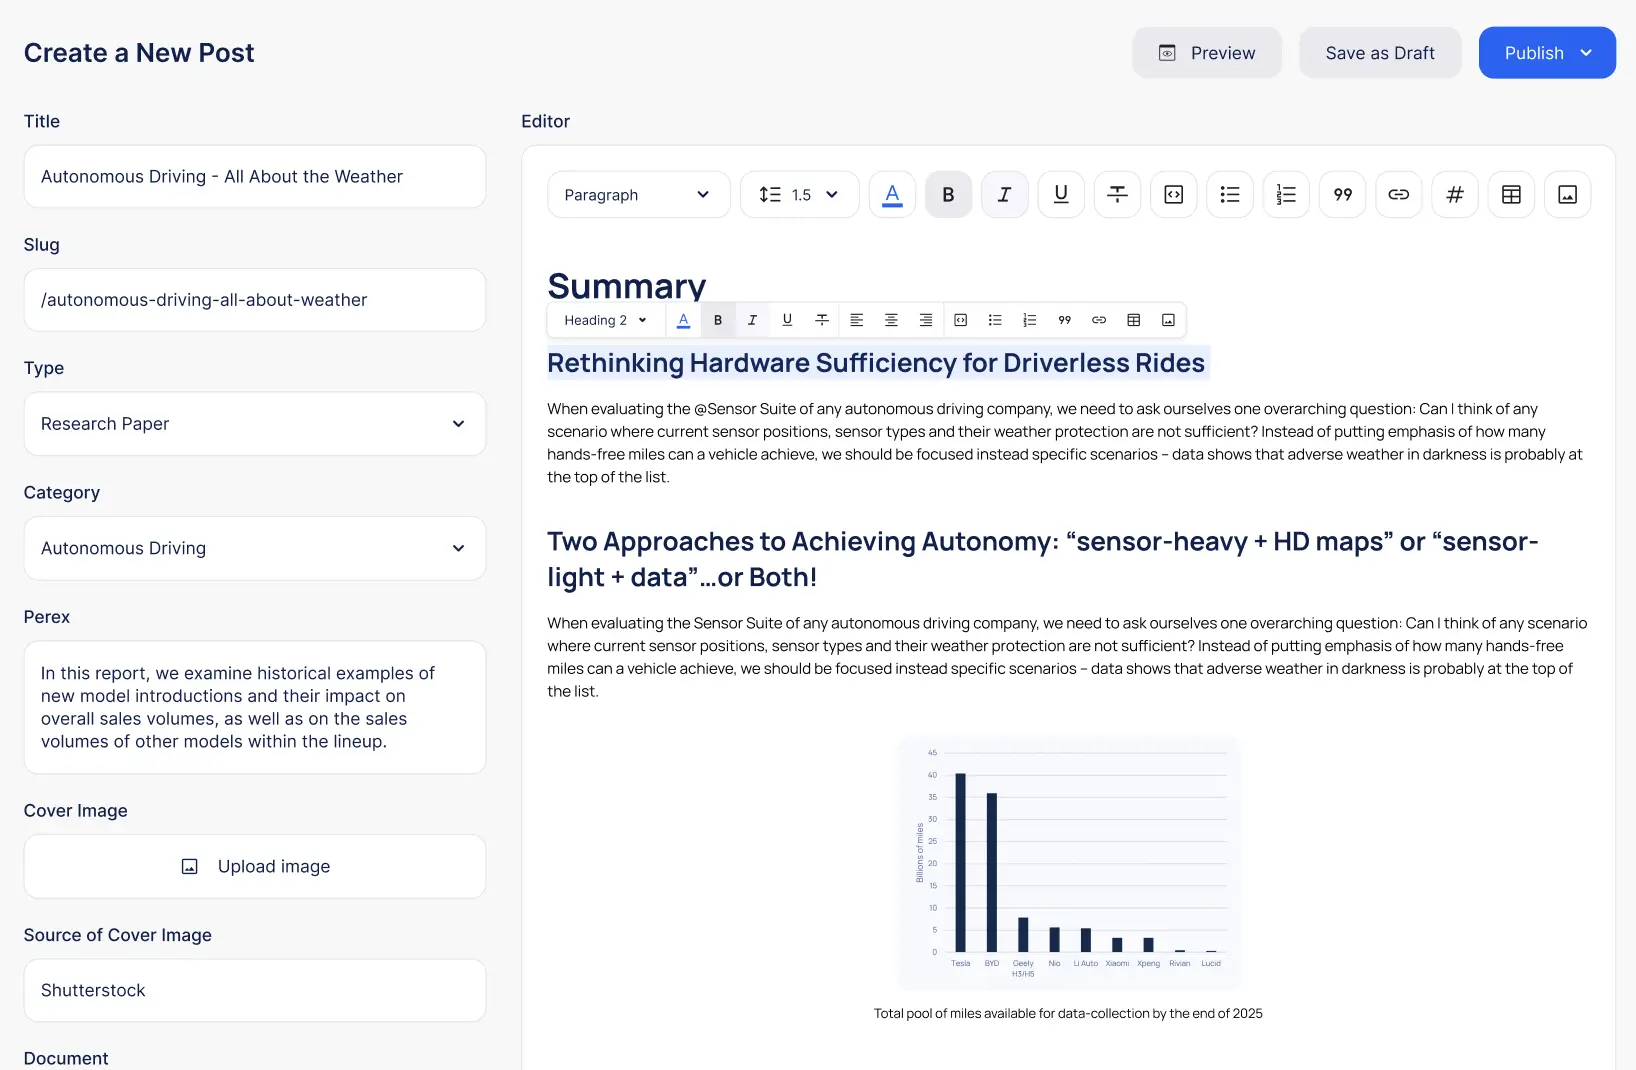
Task: Apply strikethrough from the main toolbar
Action: click(x=1117, y=195)
